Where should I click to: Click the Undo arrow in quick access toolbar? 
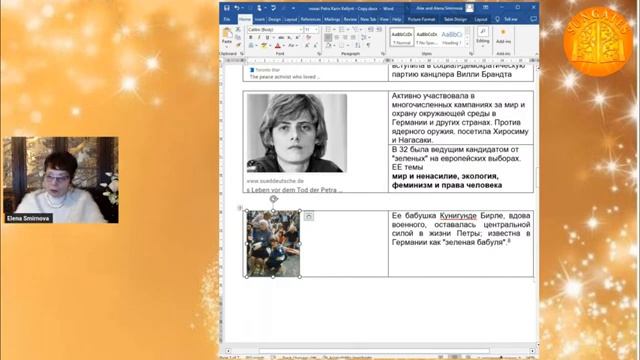[237, 8]
